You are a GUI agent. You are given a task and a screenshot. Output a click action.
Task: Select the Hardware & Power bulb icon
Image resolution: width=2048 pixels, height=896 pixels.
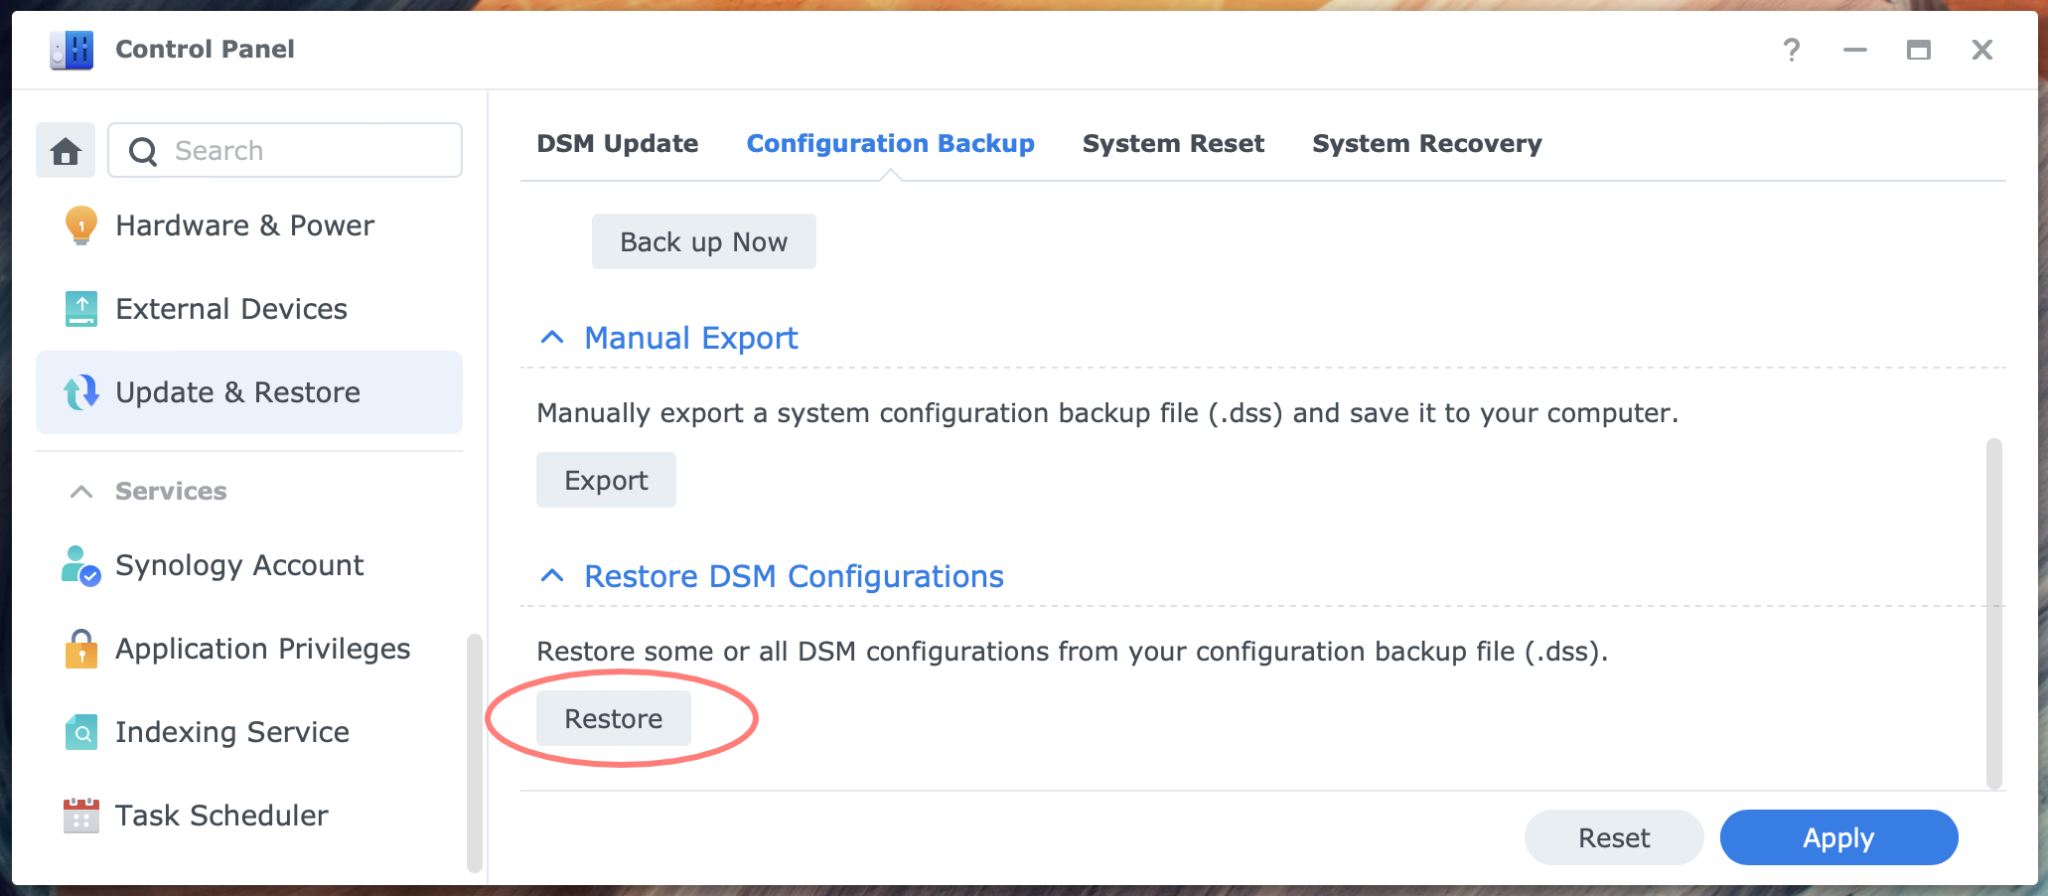click(80, 225)
